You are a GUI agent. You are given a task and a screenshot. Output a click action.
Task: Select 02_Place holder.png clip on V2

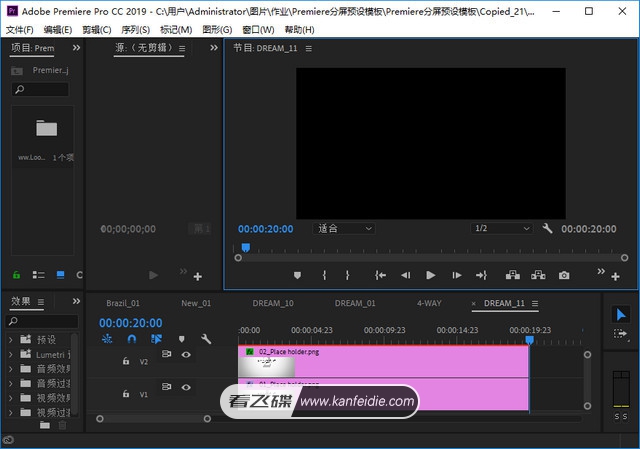[x=383, y=361]
